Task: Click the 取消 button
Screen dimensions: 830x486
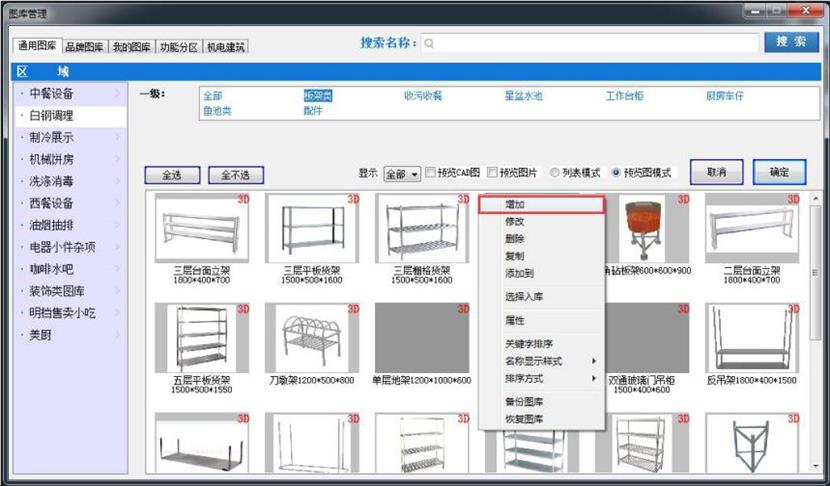Action: [717, 172]
